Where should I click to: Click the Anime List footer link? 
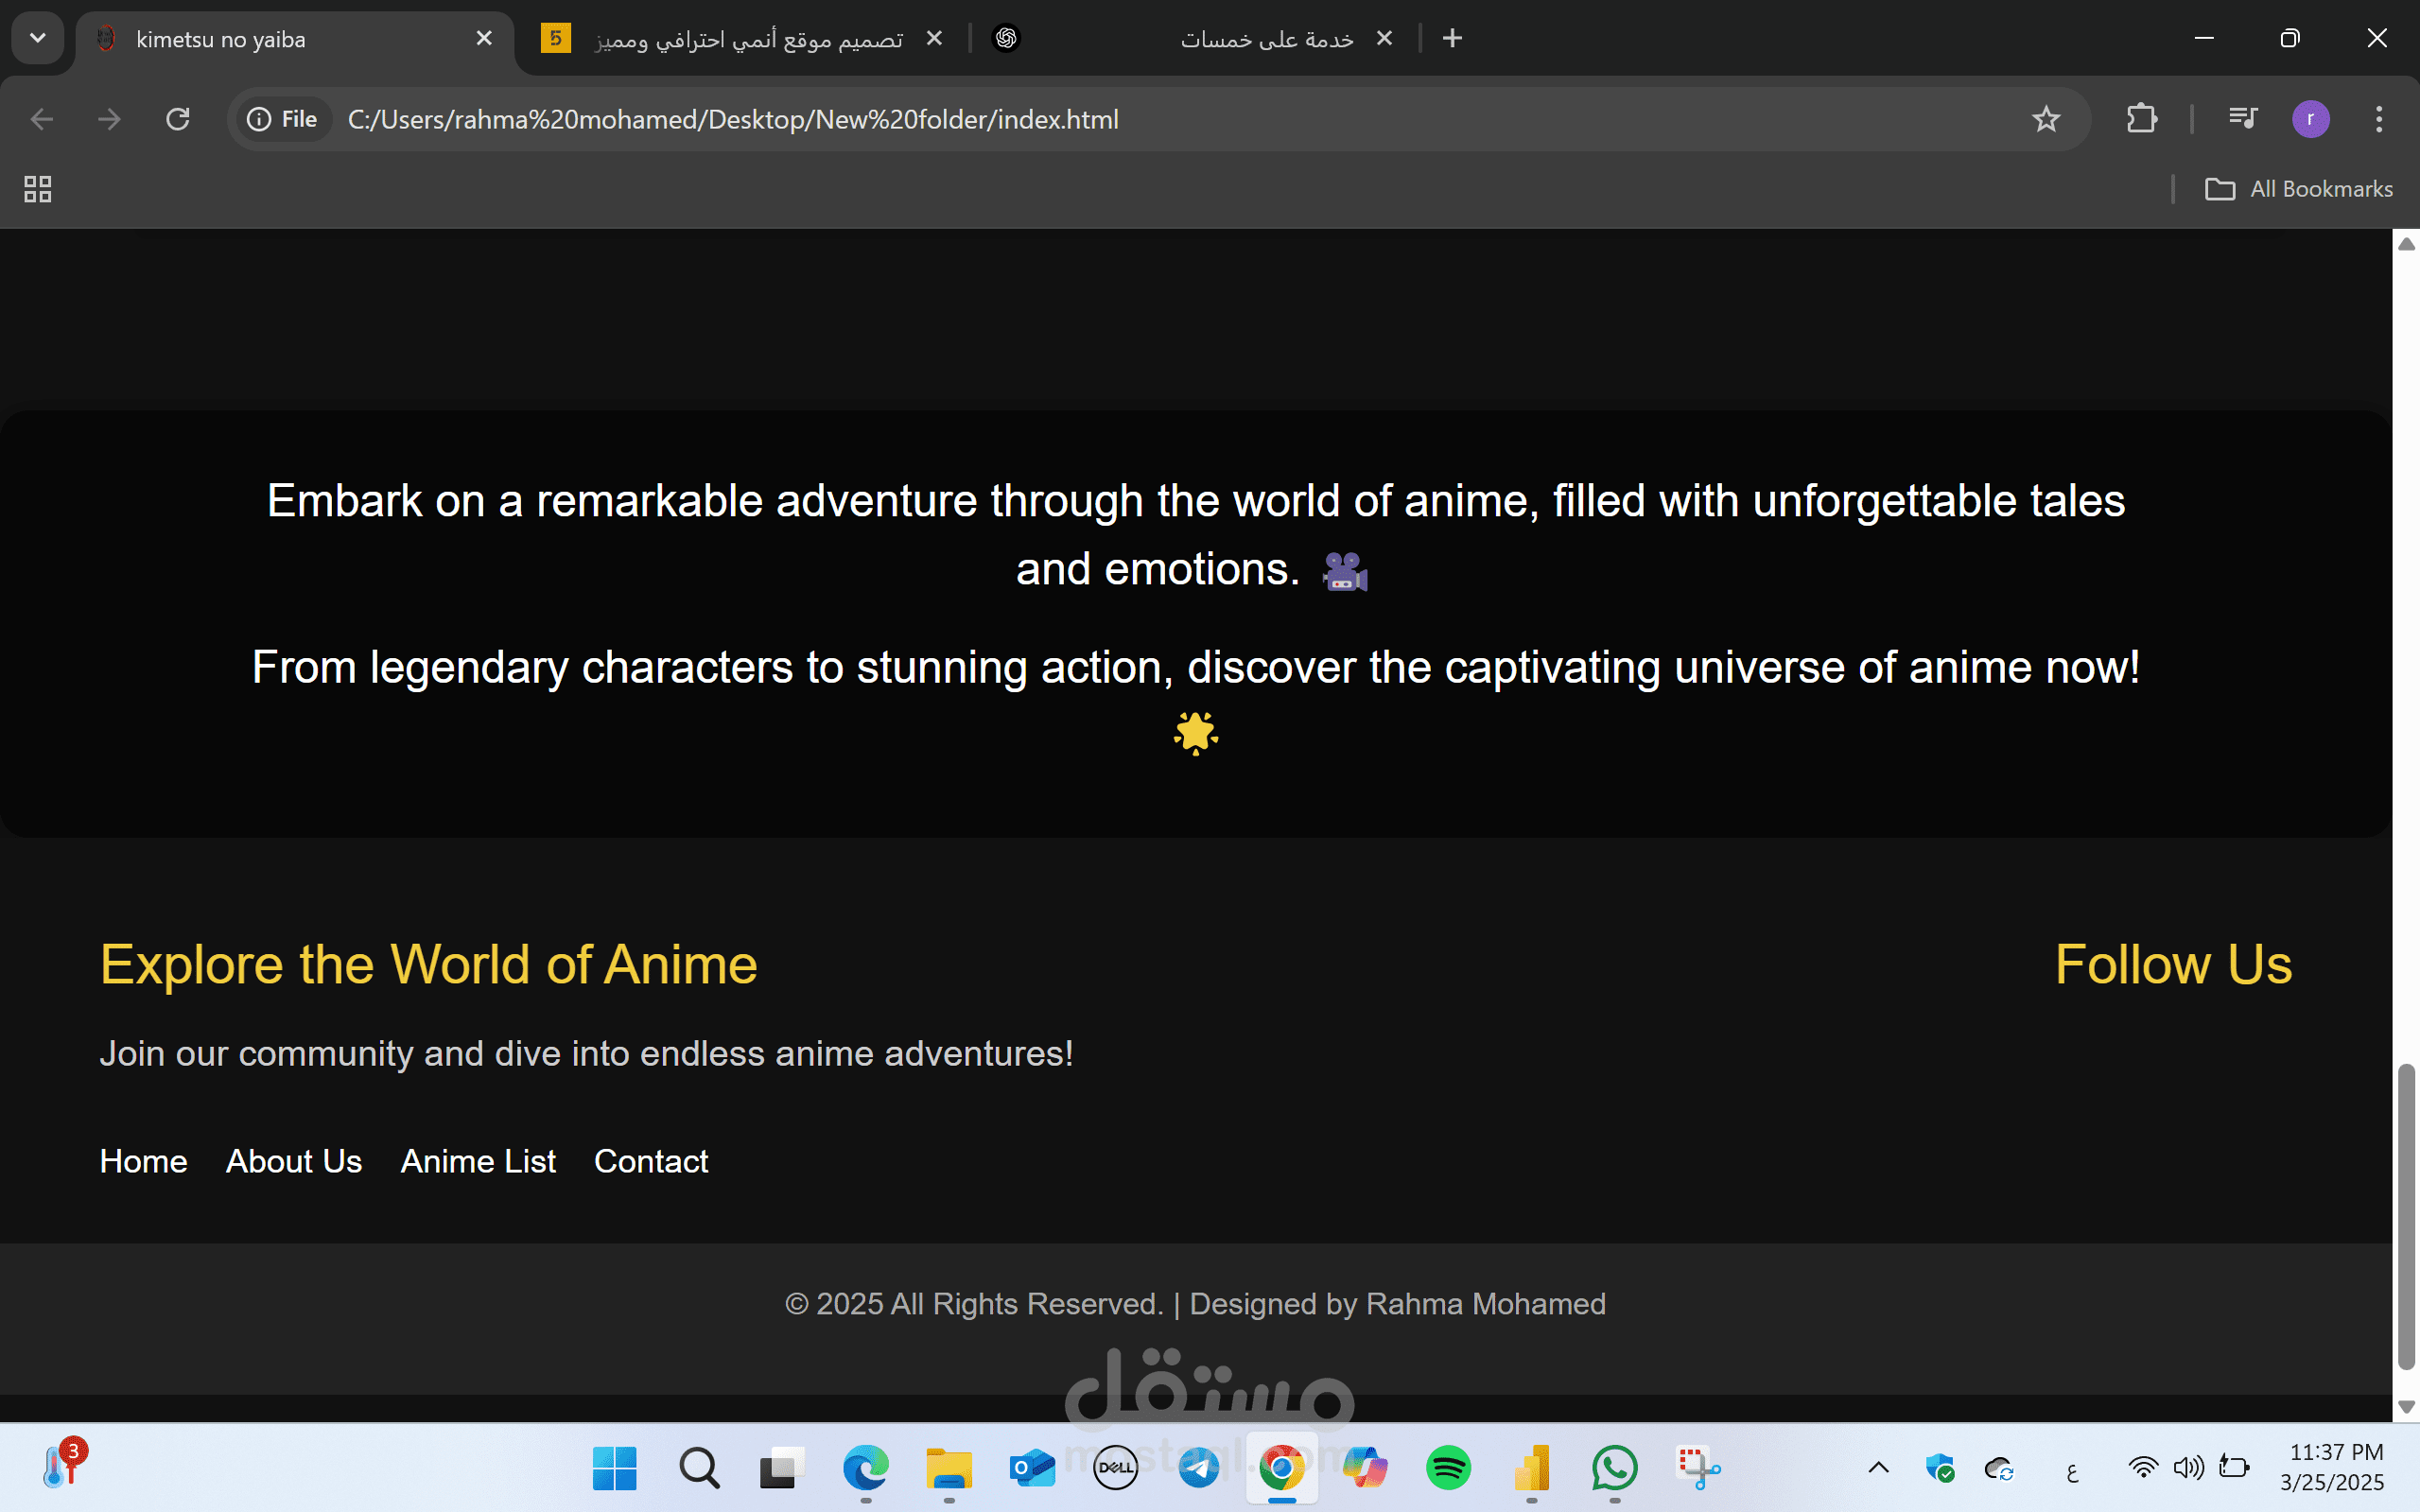[x=478, y=1161]
